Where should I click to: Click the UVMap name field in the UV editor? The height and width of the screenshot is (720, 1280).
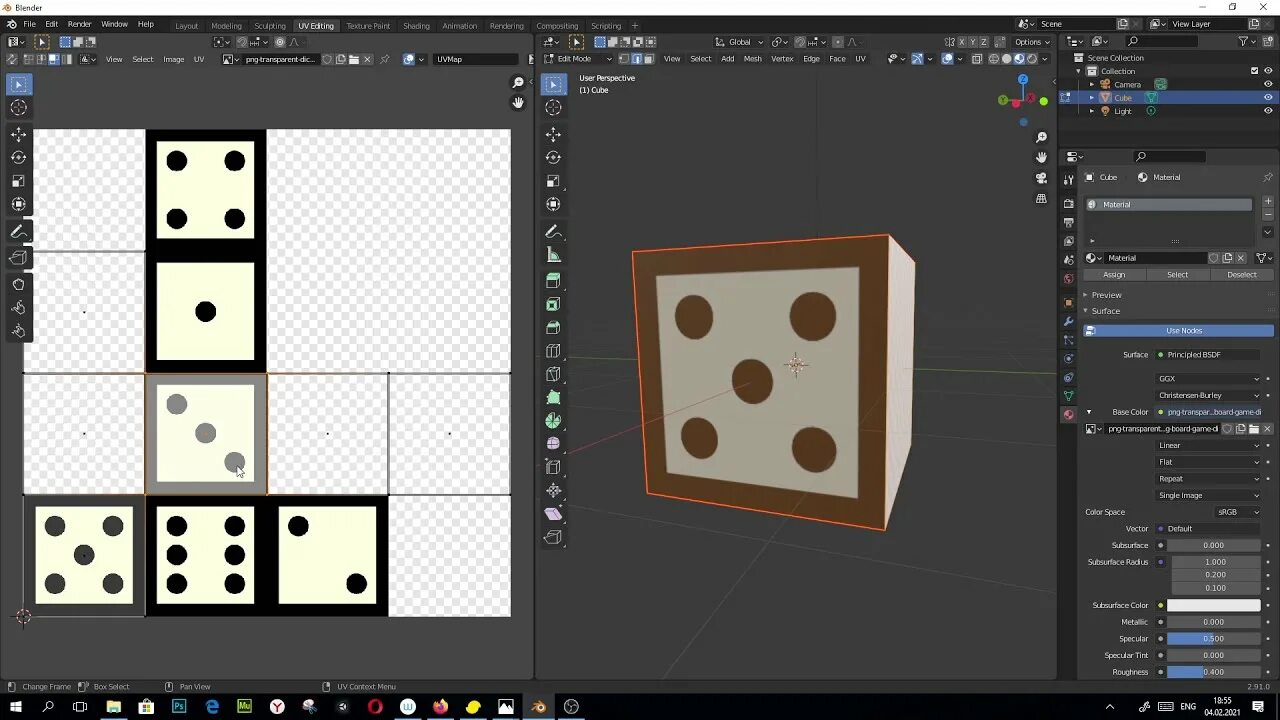coord(478,59)
